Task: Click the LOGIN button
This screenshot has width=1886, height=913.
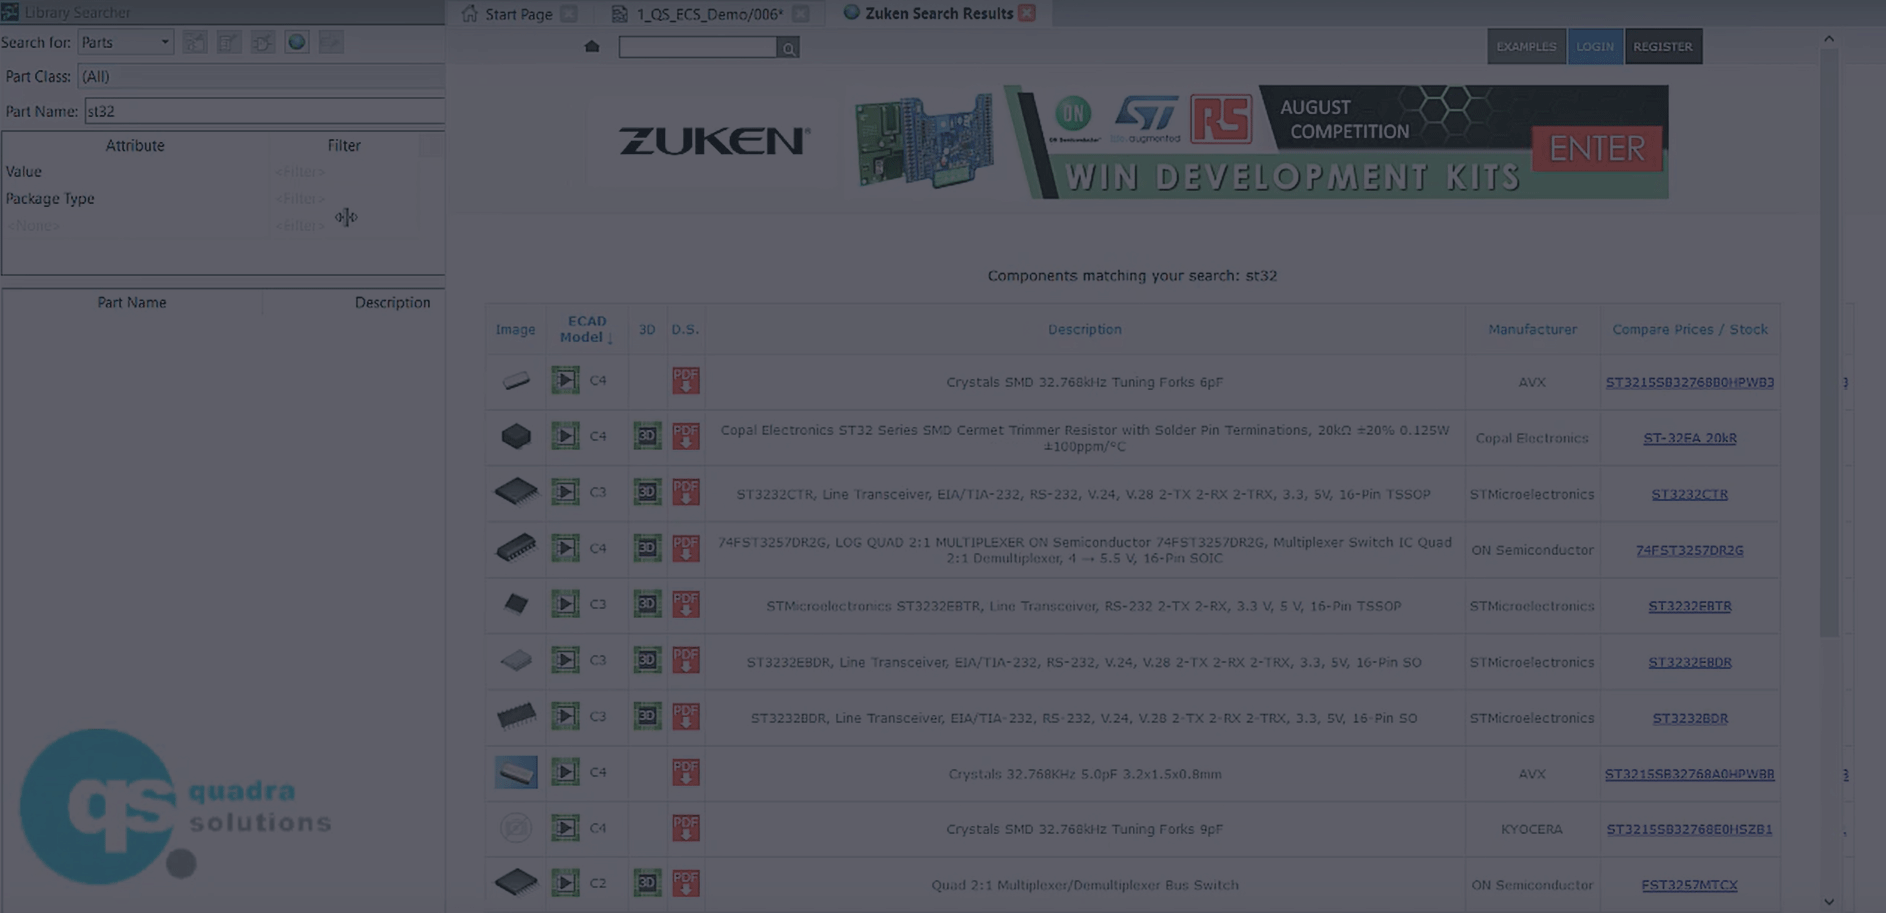Action: (x=1594, y=46)
